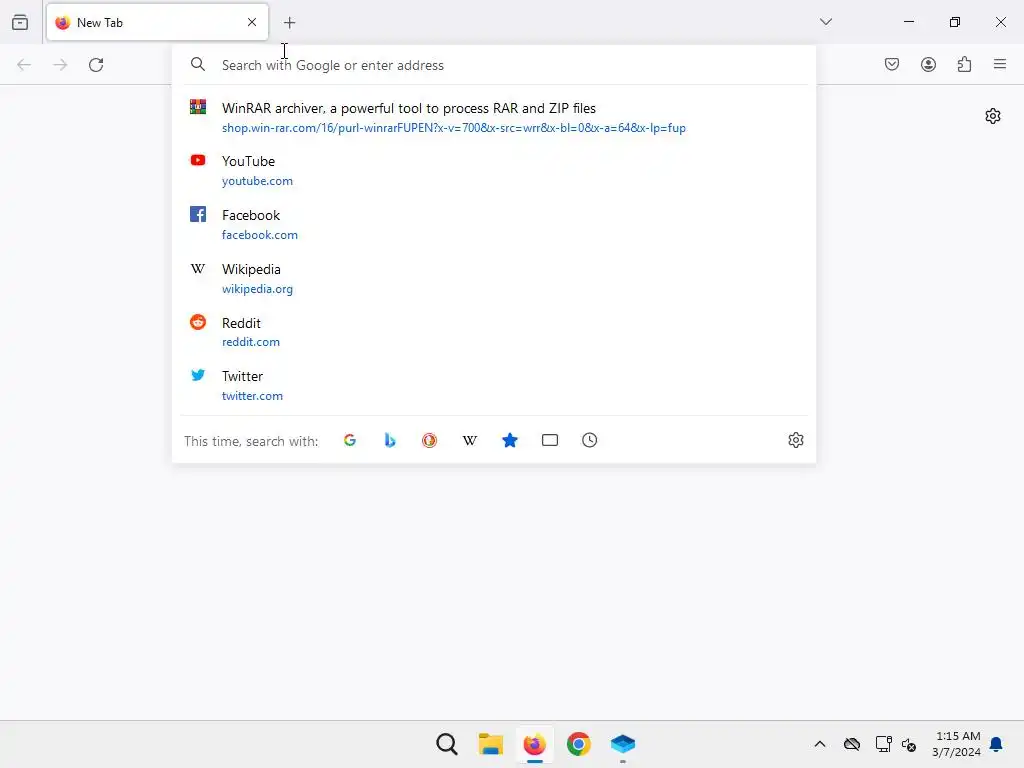Expand the list all tabs chevron
Screen dimensions: 1024x768
pyautogui.click(x=825, y=22)
